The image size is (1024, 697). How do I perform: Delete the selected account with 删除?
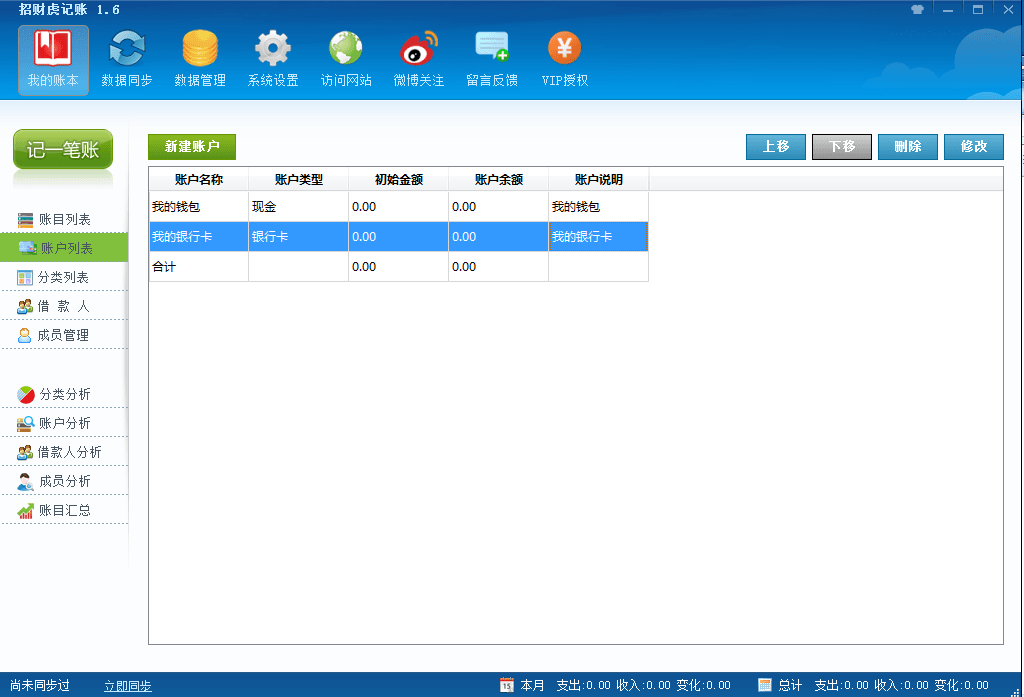[907, 146]
